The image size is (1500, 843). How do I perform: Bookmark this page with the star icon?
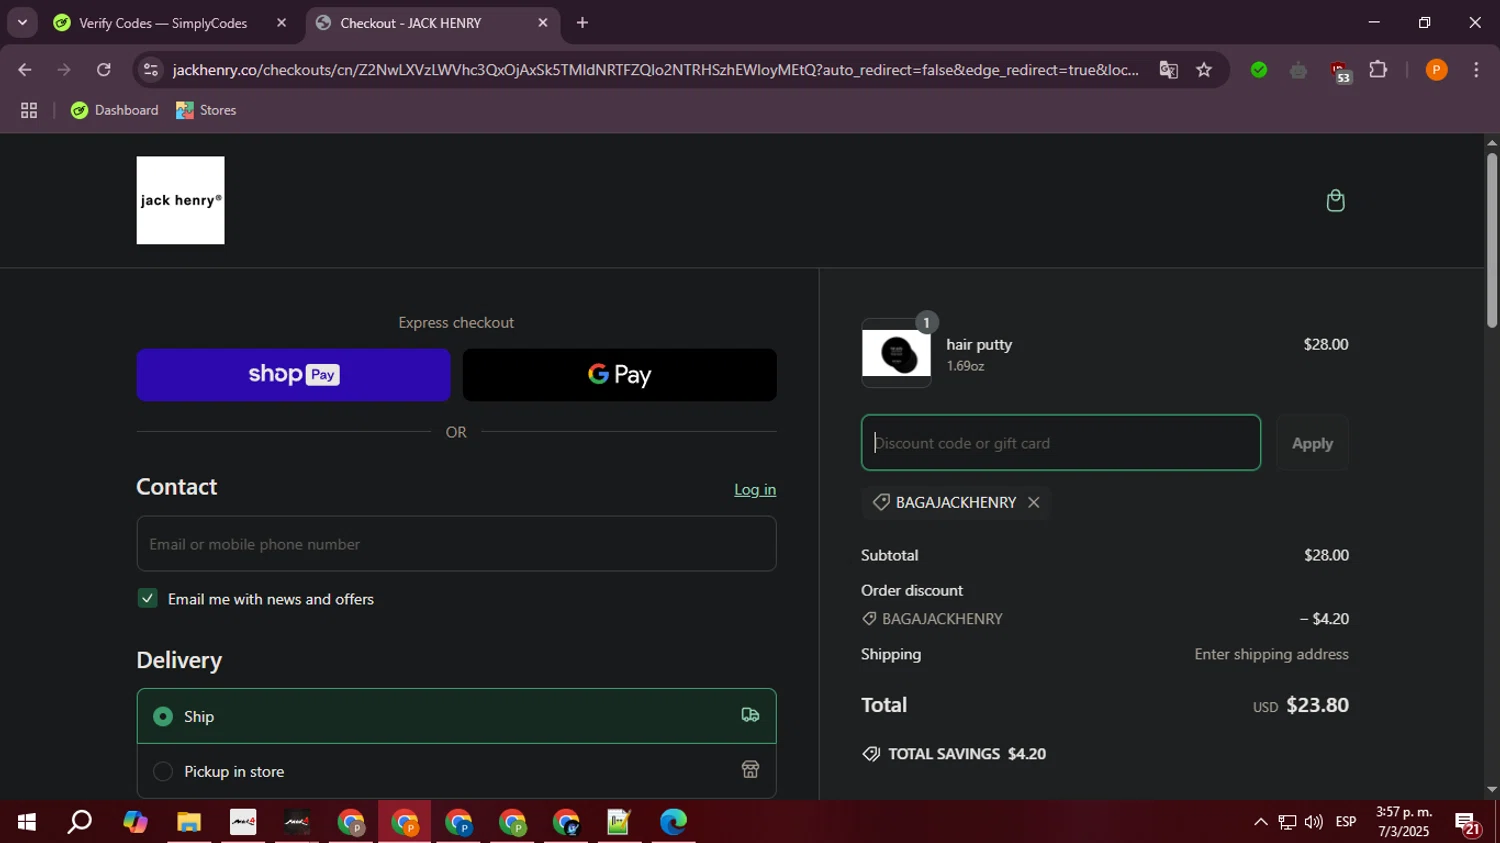(x=1204, y=70)
